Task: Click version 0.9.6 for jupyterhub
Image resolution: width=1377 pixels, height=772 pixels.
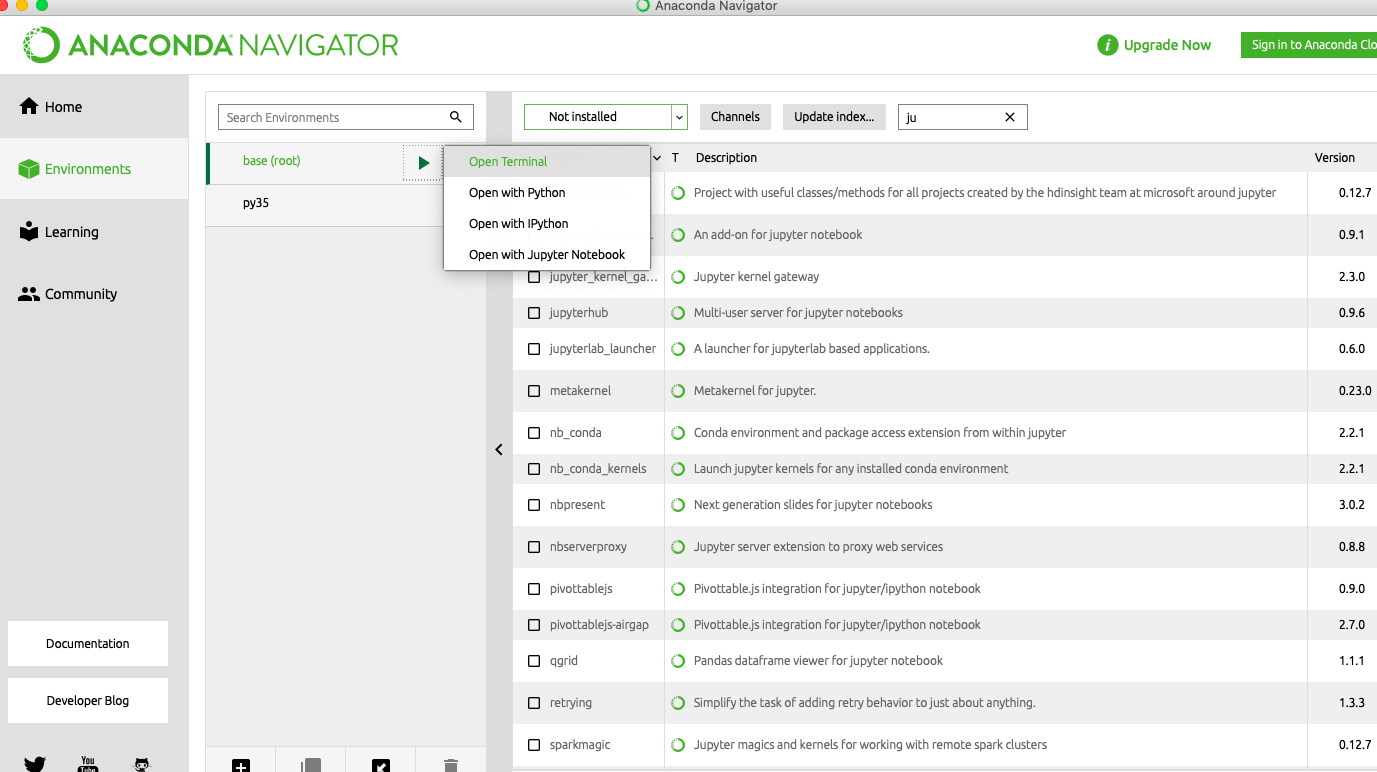Action: pos(1351,313)
